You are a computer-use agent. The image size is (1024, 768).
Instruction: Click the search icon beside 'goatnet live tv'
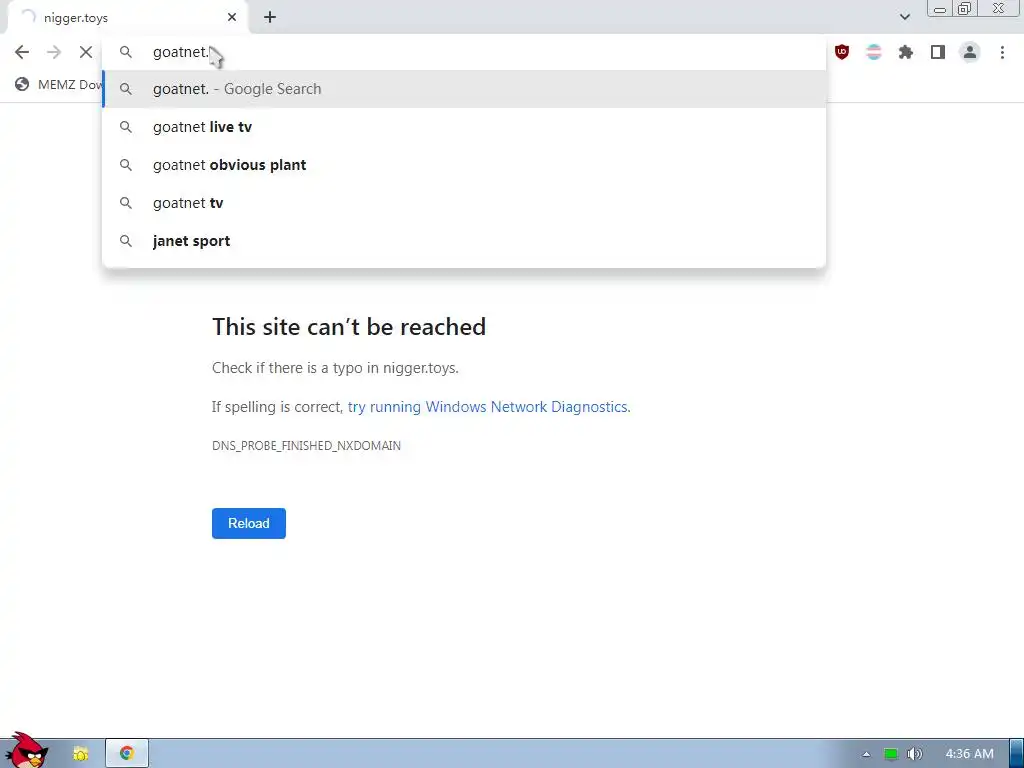[x=126, y=127]
